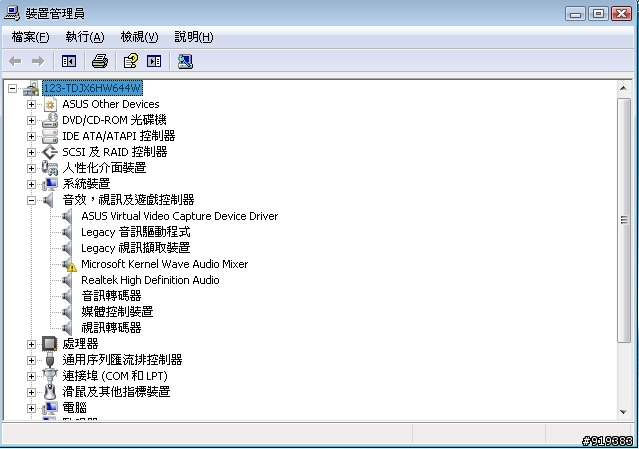The width and height of the screenshot is (639, 449).
Task: Select the 音訊轉碼器 entry
Action: point(111,296)
